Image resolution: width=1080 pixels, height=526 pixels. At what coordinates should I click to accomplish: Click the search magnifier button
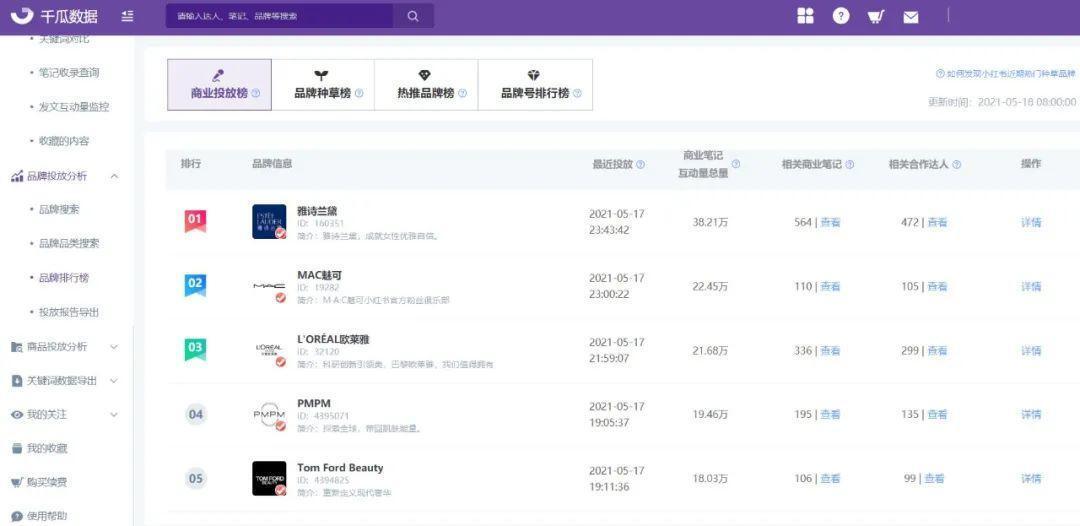pyautogui.click(x=413, y=17)
